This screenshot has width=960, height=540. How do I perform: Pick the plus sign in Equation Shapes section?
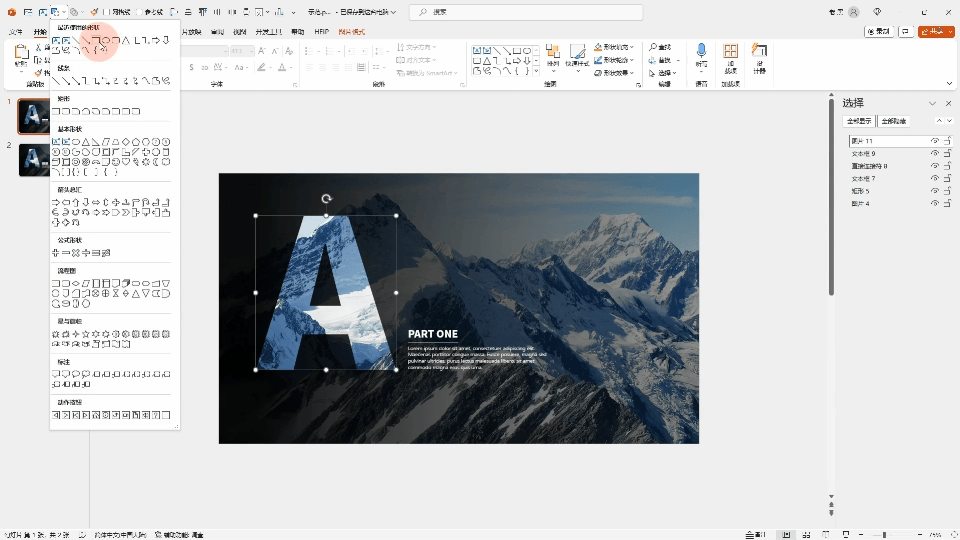pyautogui.click(x=56, y=253)
